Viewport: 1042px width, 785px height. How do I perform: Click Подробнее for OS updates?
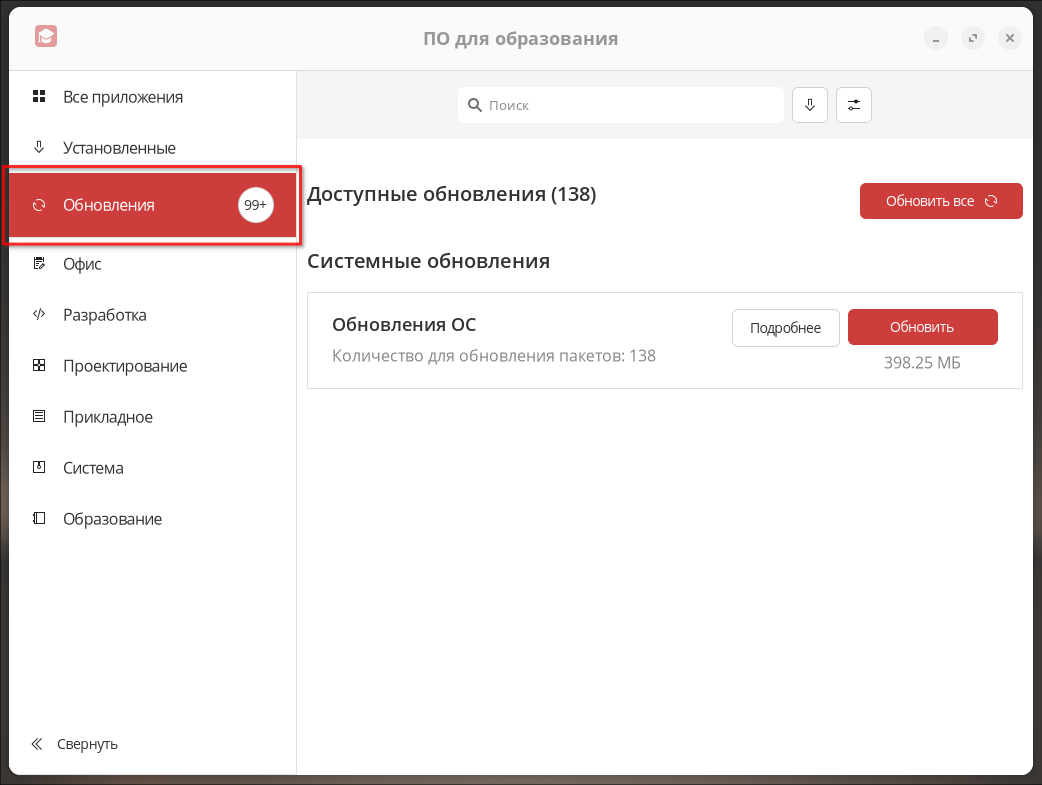(785, 328)
